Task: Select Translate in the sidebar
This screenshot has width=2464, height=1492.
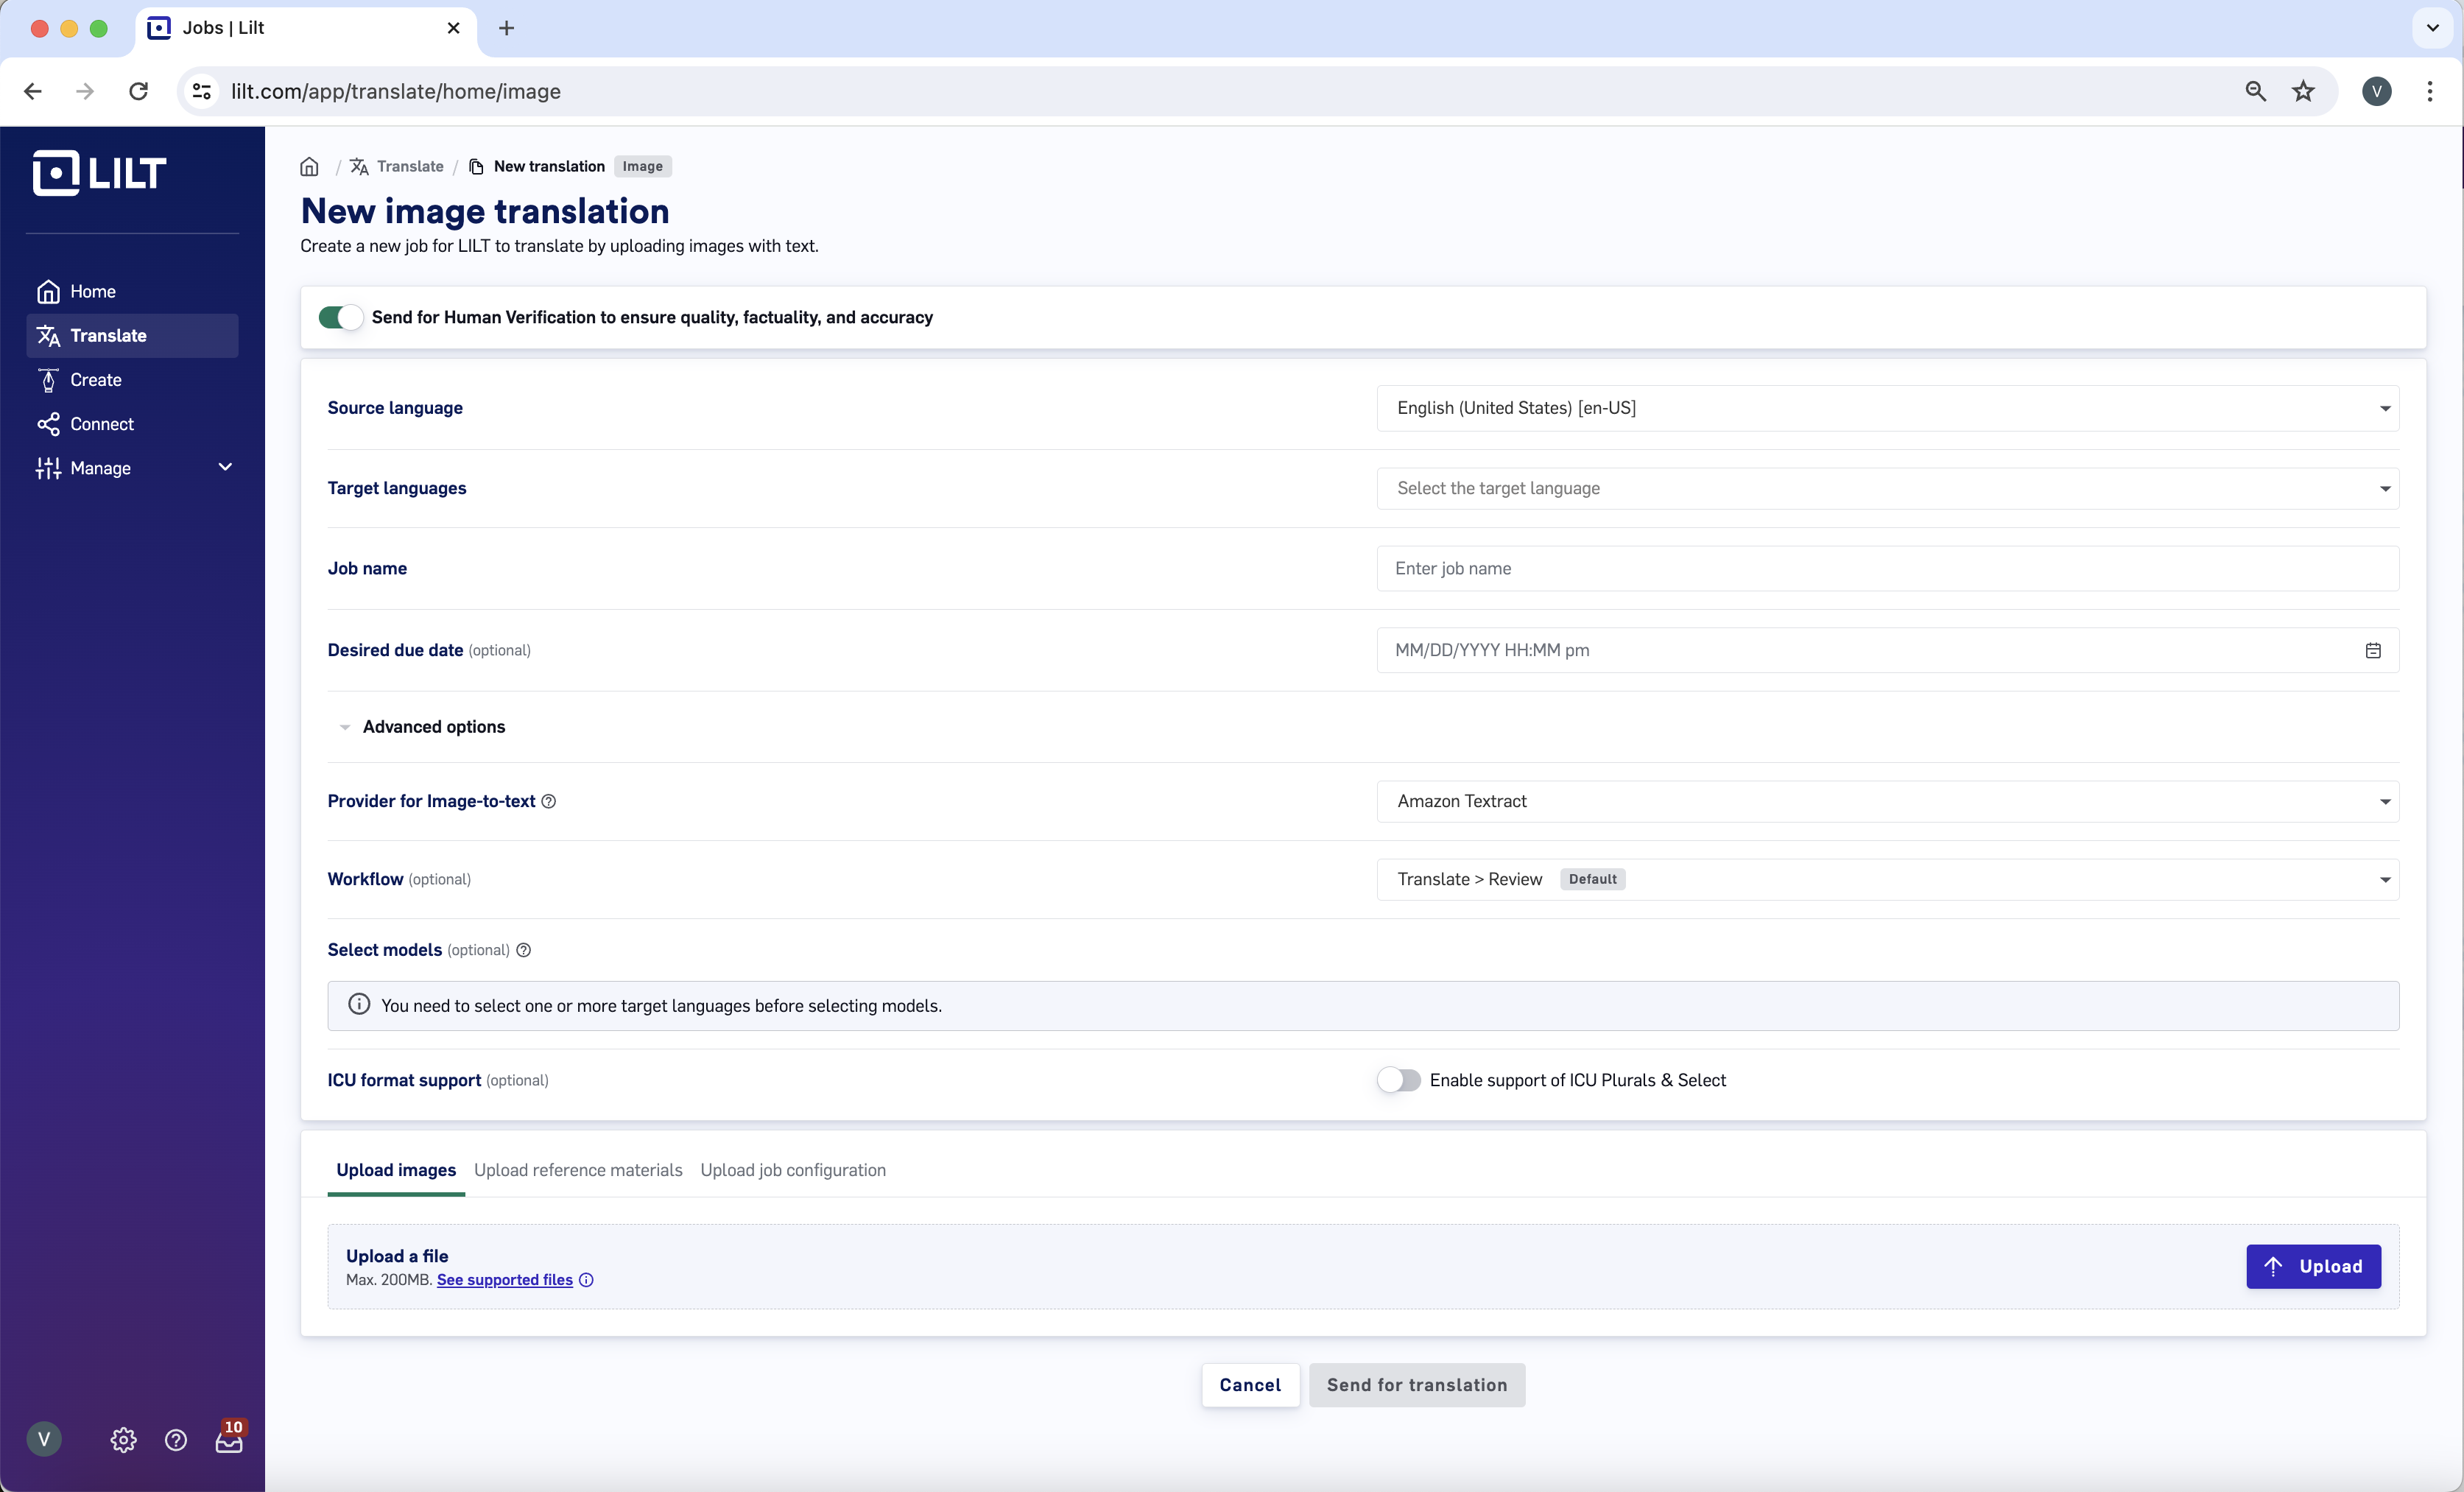Action: [132, 335]
